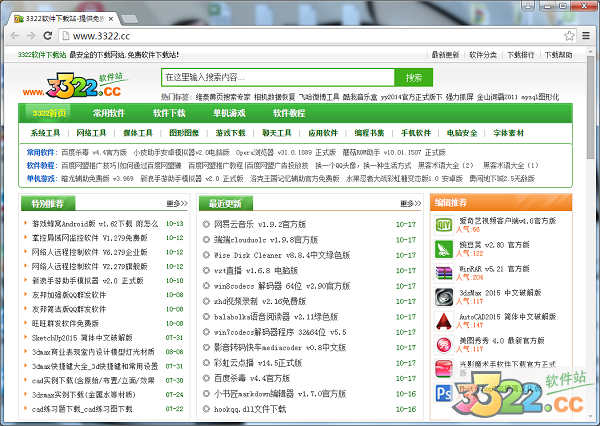600x426 pixels.
Task: Click the site search input field
Action: [x=275, y=77]
